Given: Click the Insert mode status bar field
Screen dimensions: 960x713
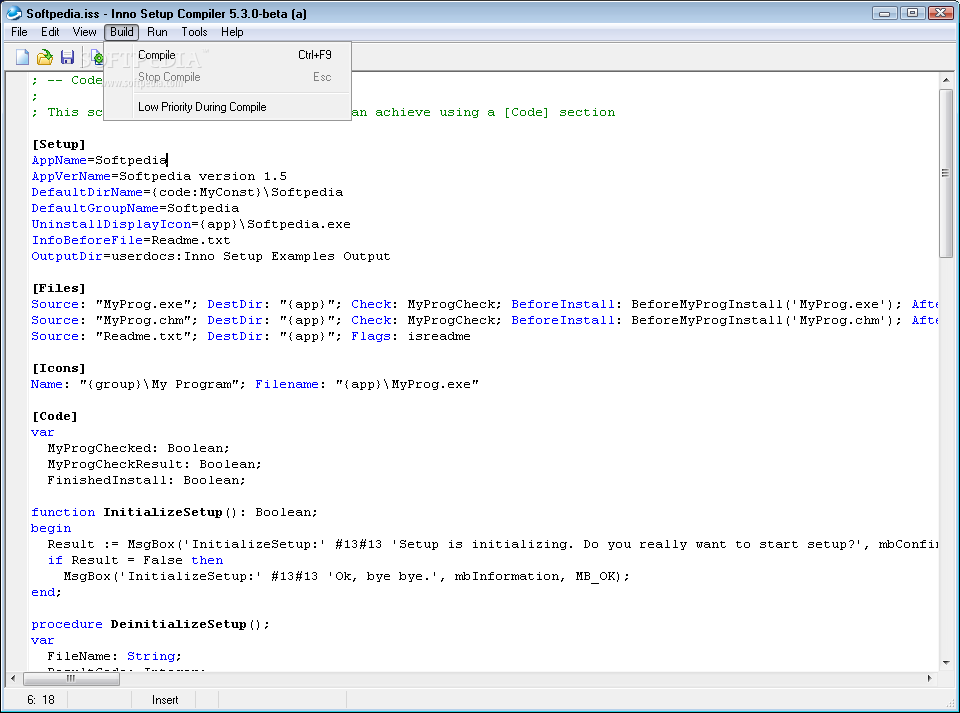Looking at the screenshot, I should pyautogui.click(x=165, y=700).
